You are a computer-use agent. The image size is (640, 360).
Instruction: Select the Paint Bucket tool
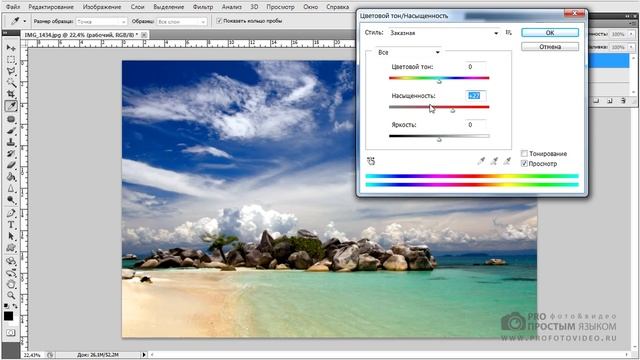(x=11, y=177)
